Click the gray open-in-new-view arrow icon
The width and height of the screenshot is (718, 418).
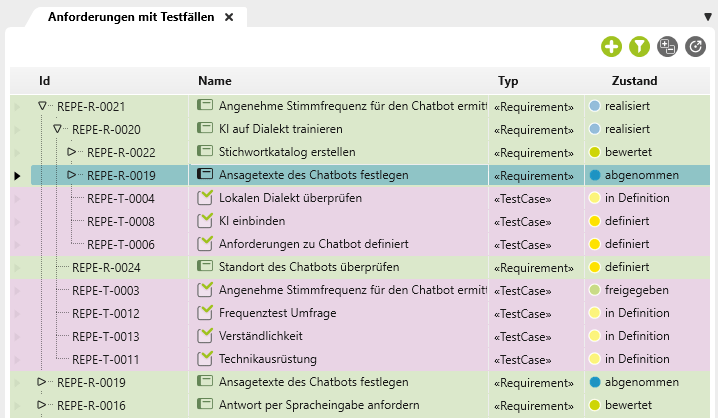(696, 46)
